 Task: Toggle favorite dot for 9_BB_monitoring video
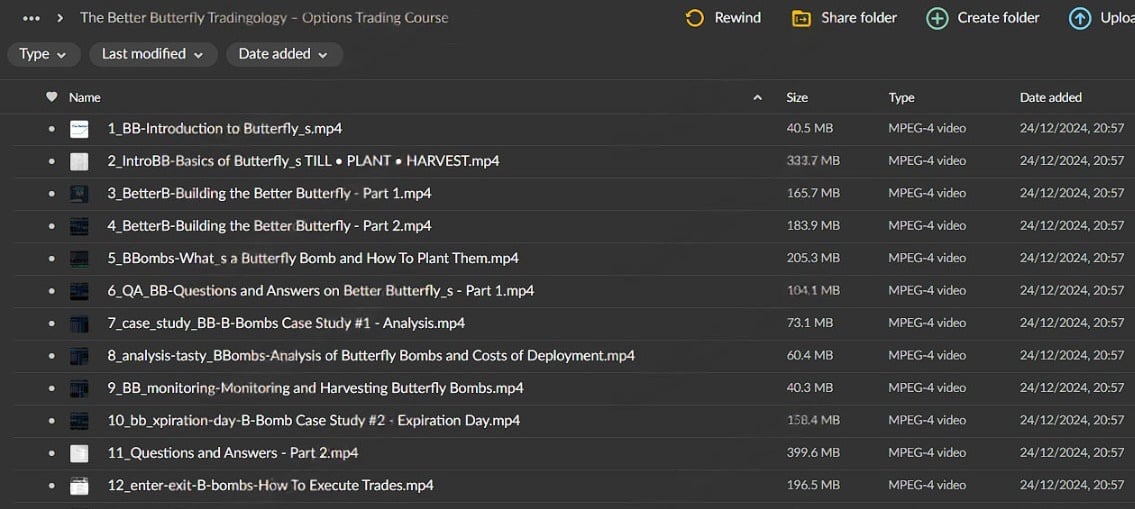(x=52, y=389)
